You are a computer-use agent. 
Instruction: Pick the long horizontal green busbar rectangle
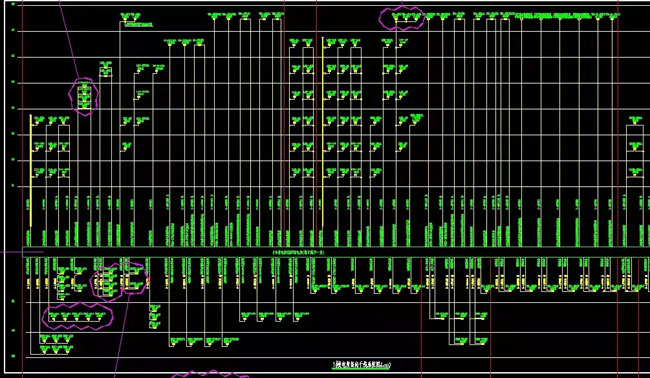point(336,252)
